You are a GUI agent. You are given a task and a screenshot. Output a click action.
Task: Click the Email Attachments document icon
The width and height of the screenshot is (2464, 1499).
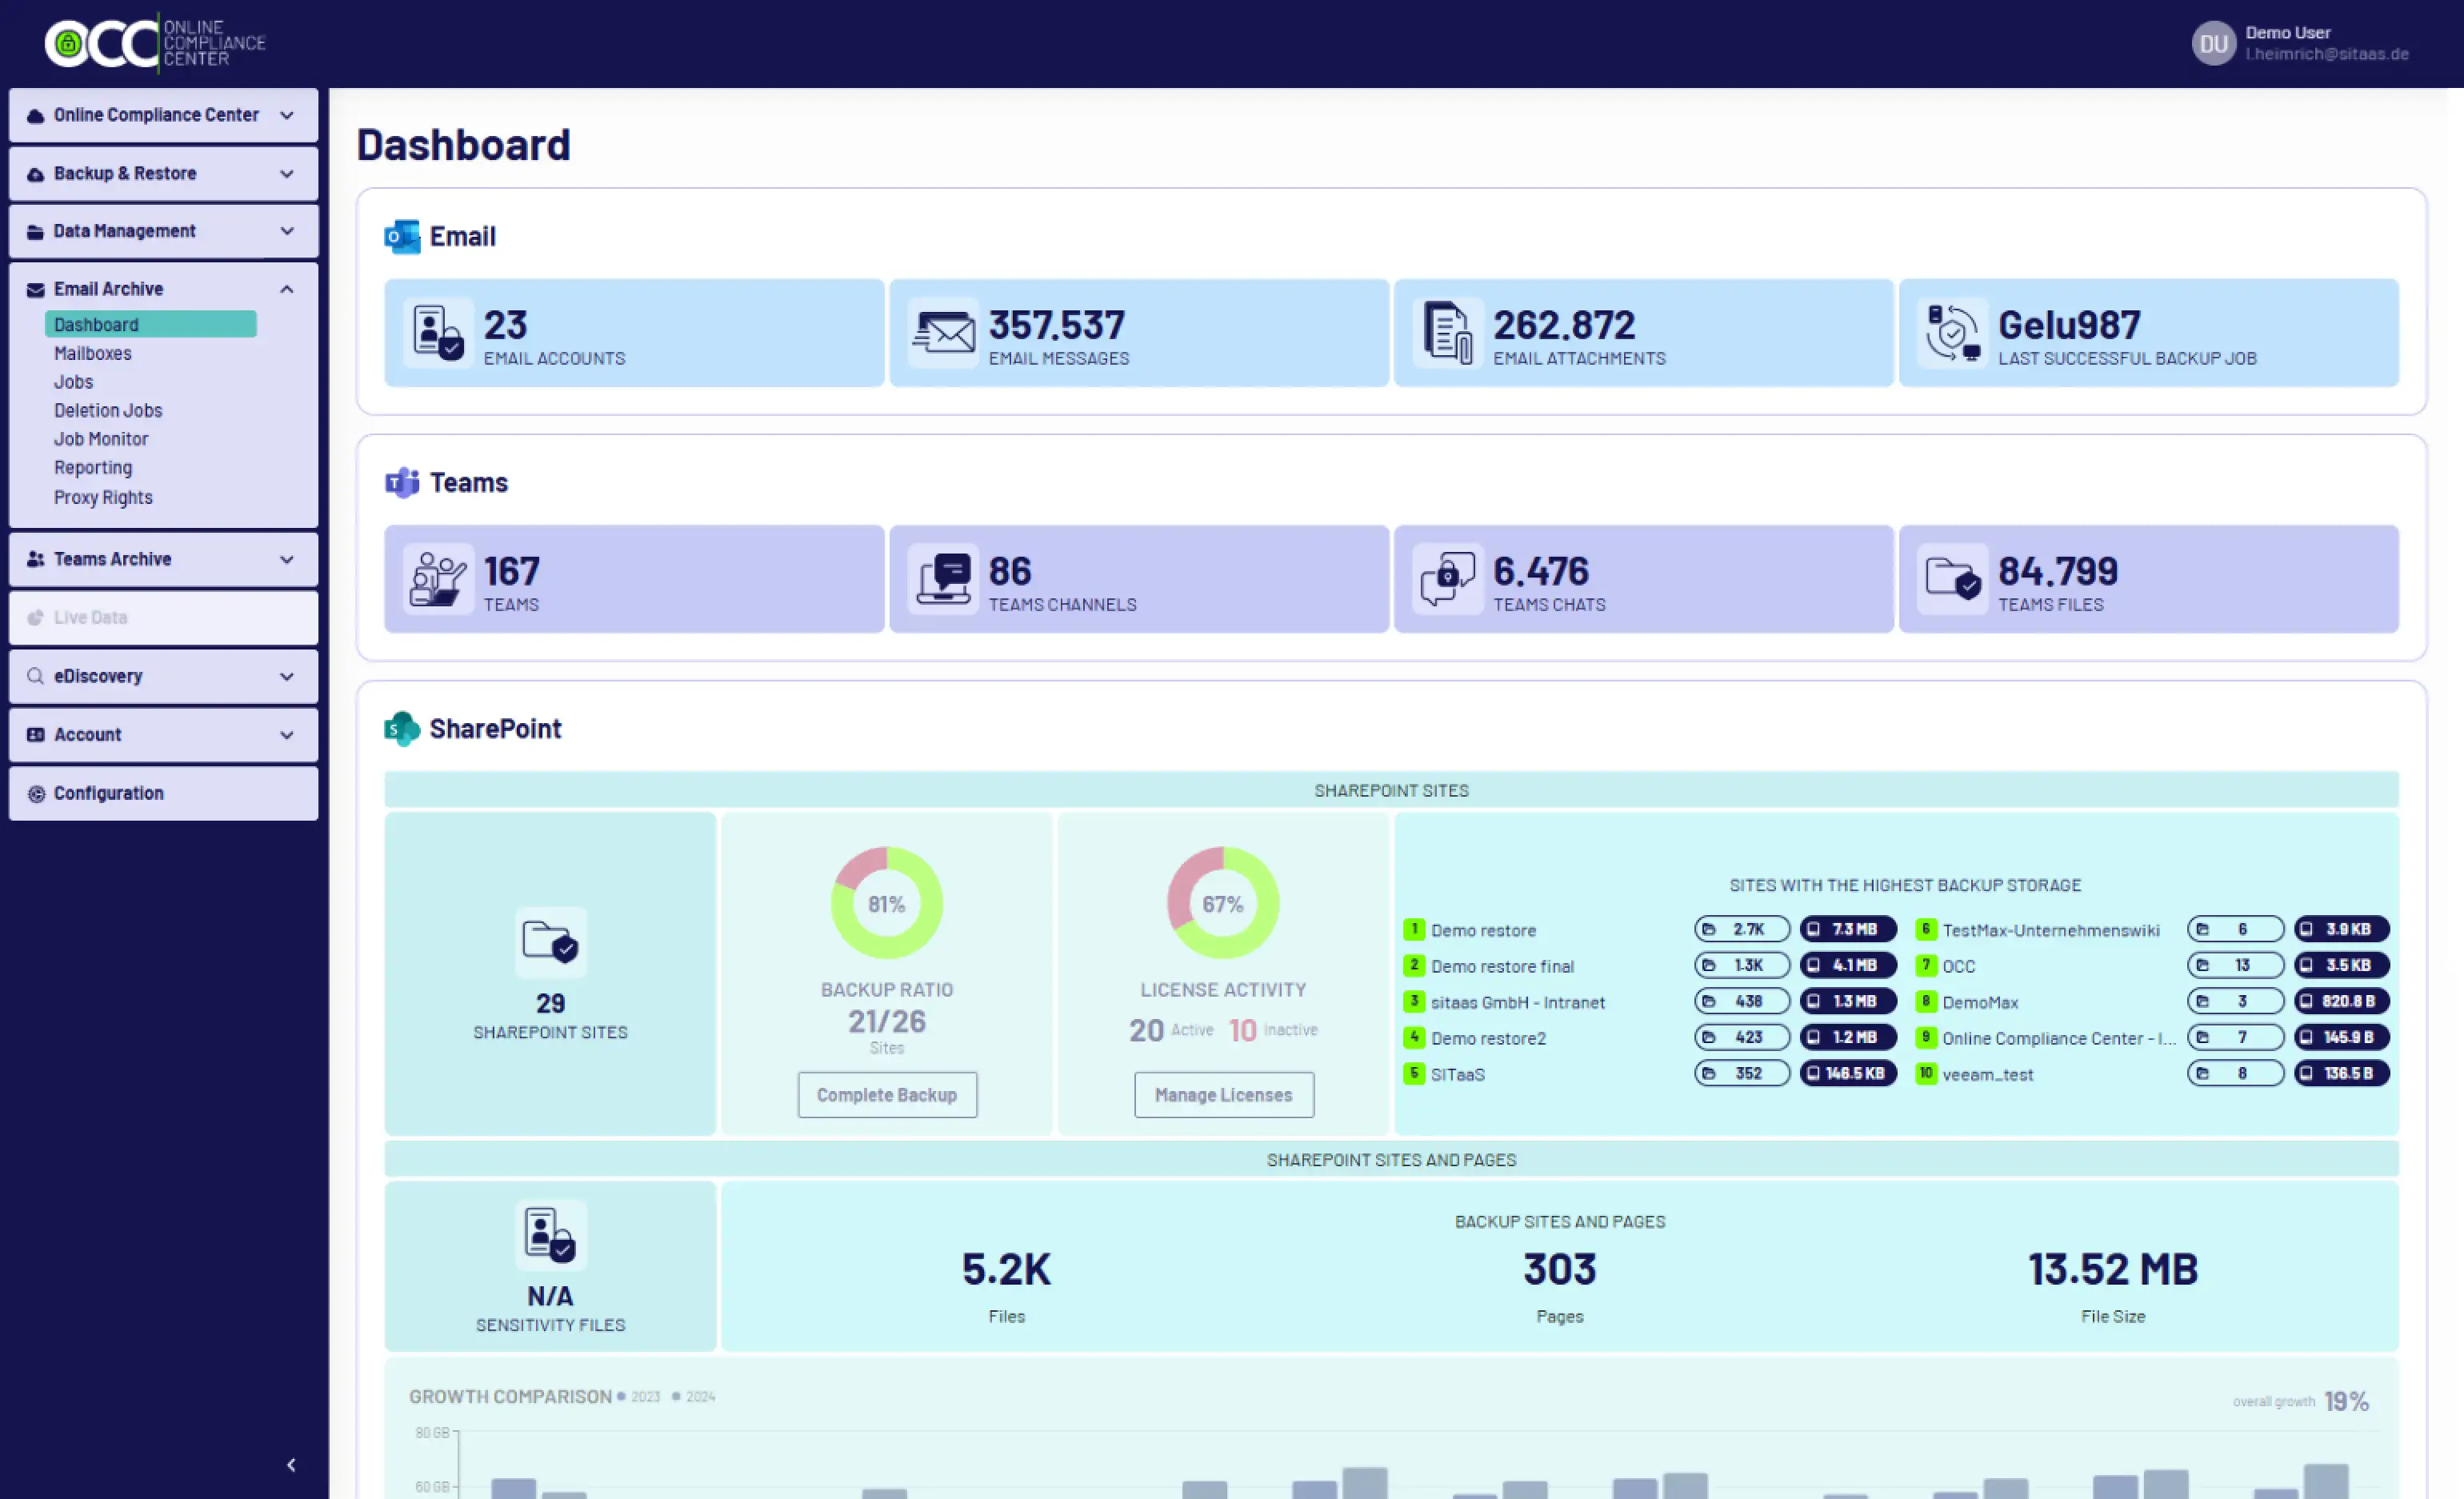pyautogui.click(x=1447, y=332)
